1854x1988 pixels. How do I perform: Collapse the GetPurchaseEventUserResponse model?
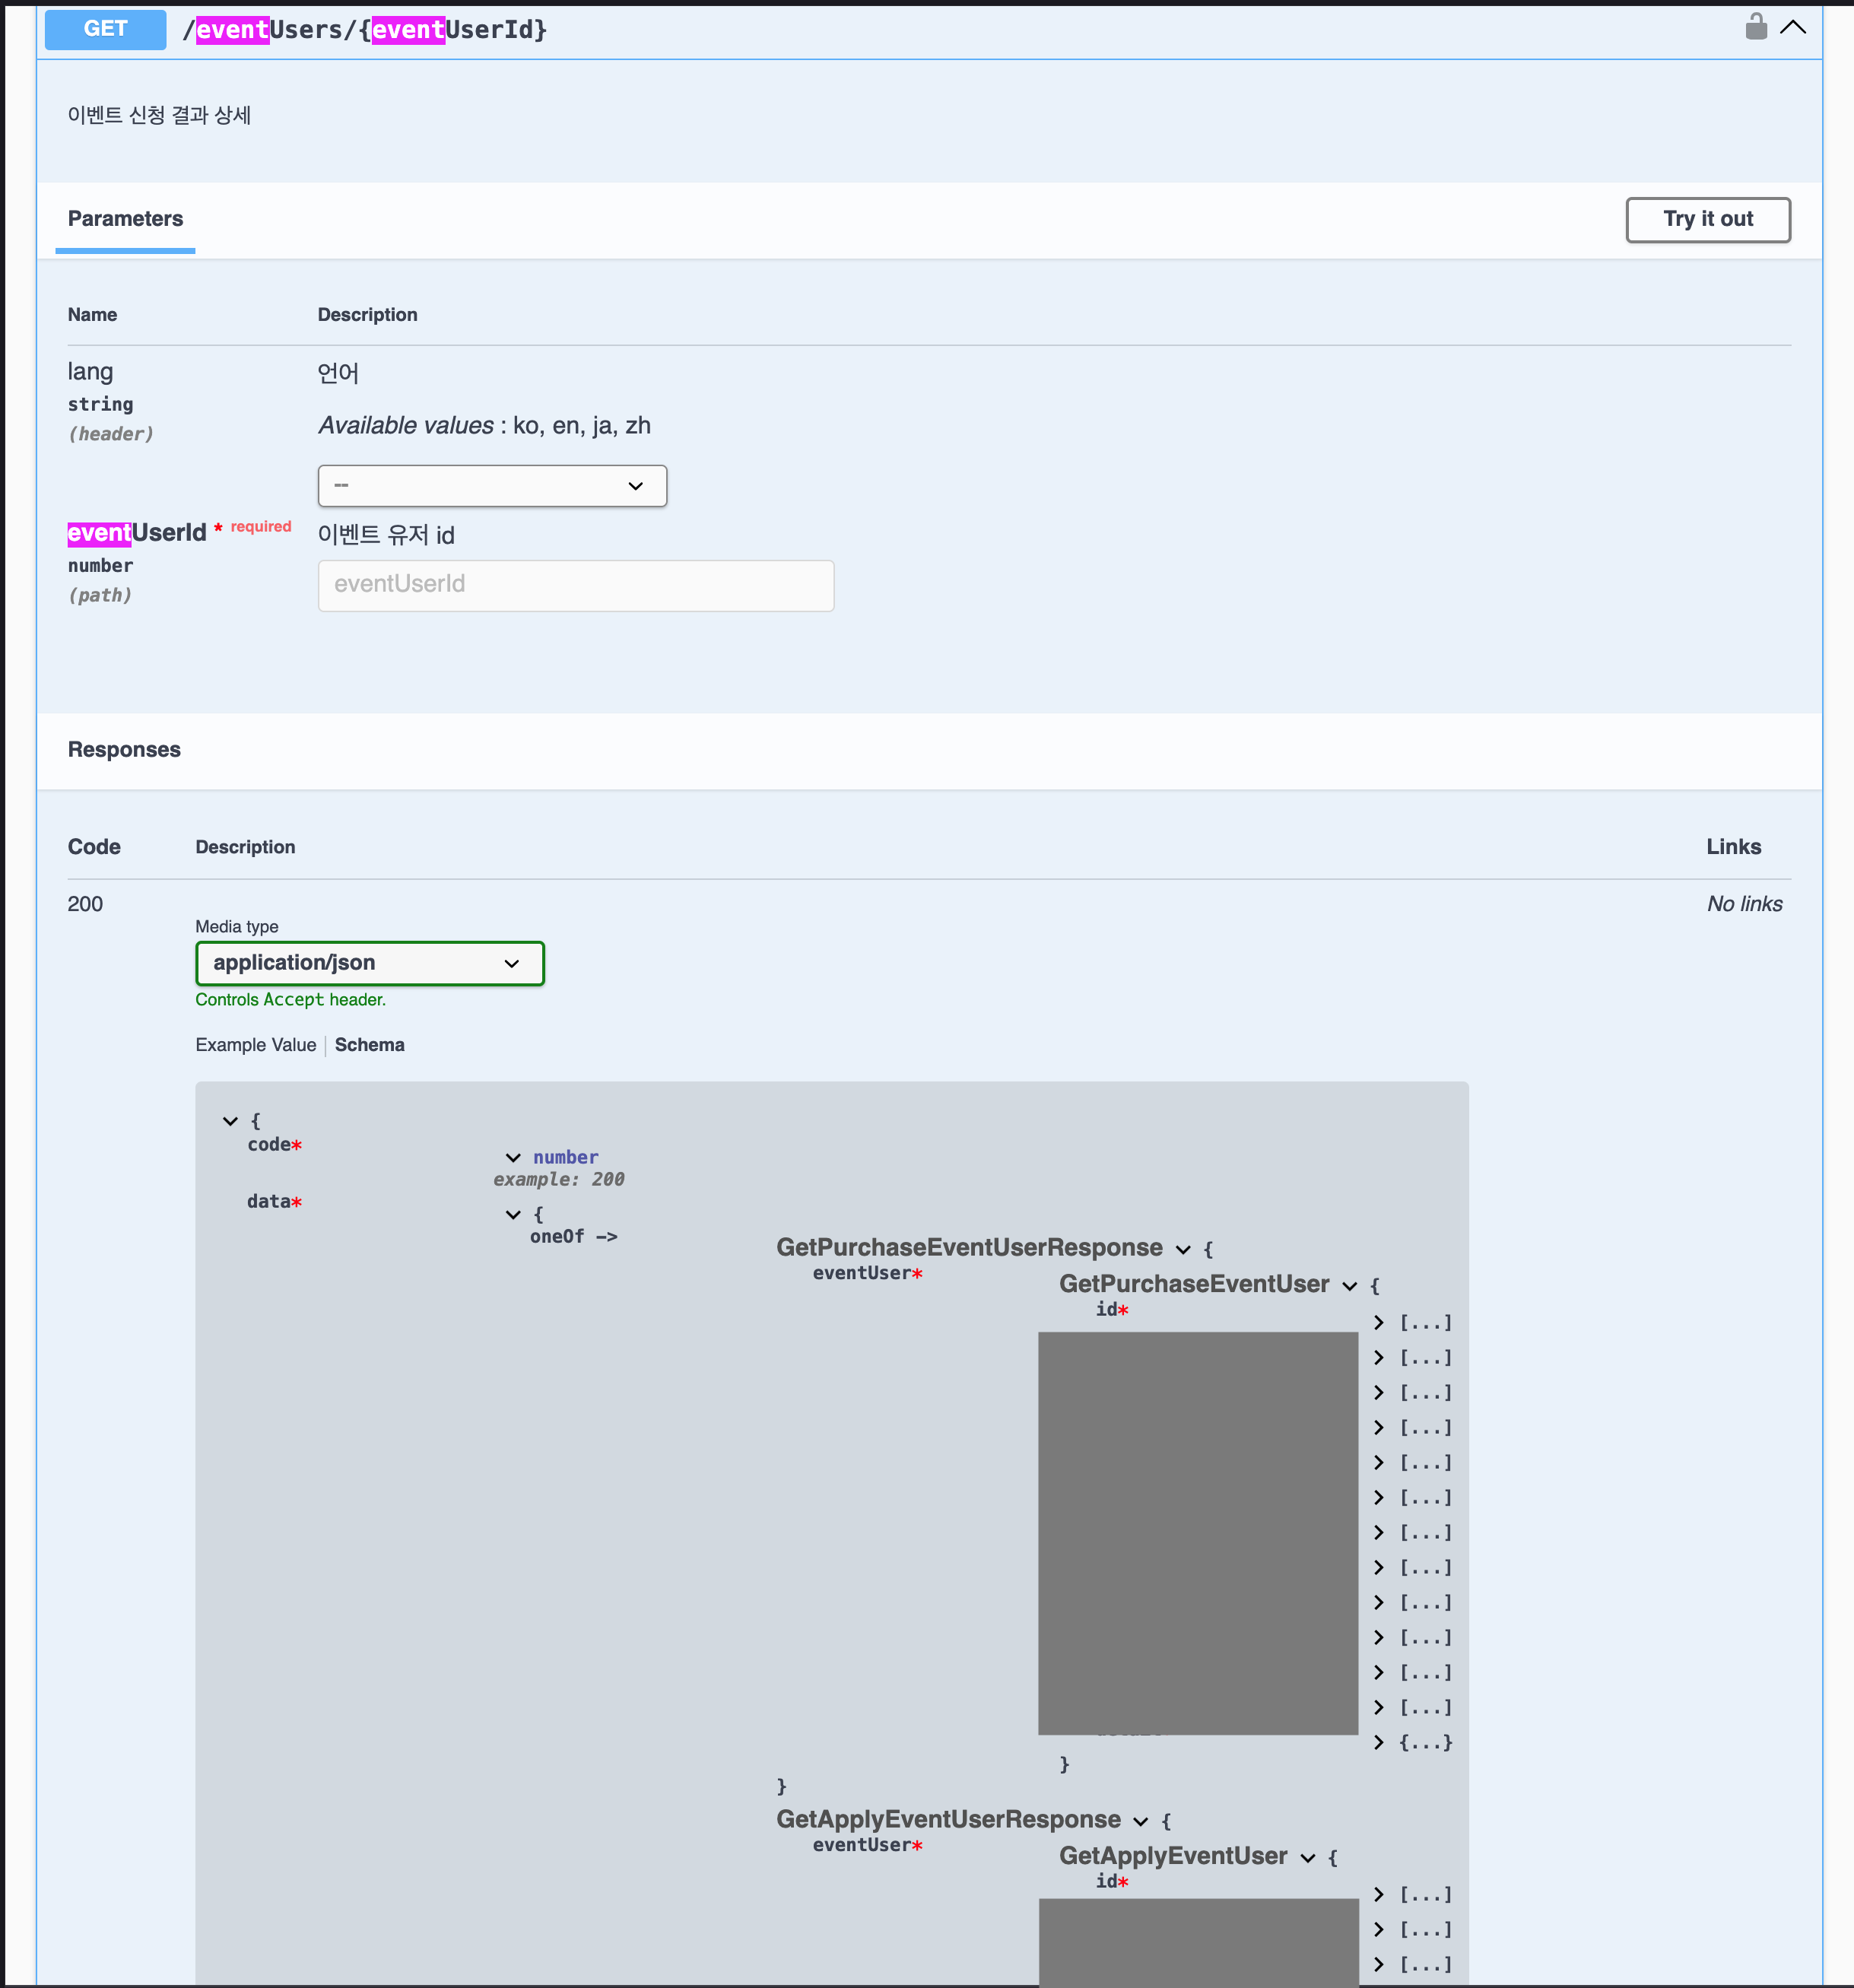pos(1183,1250)
